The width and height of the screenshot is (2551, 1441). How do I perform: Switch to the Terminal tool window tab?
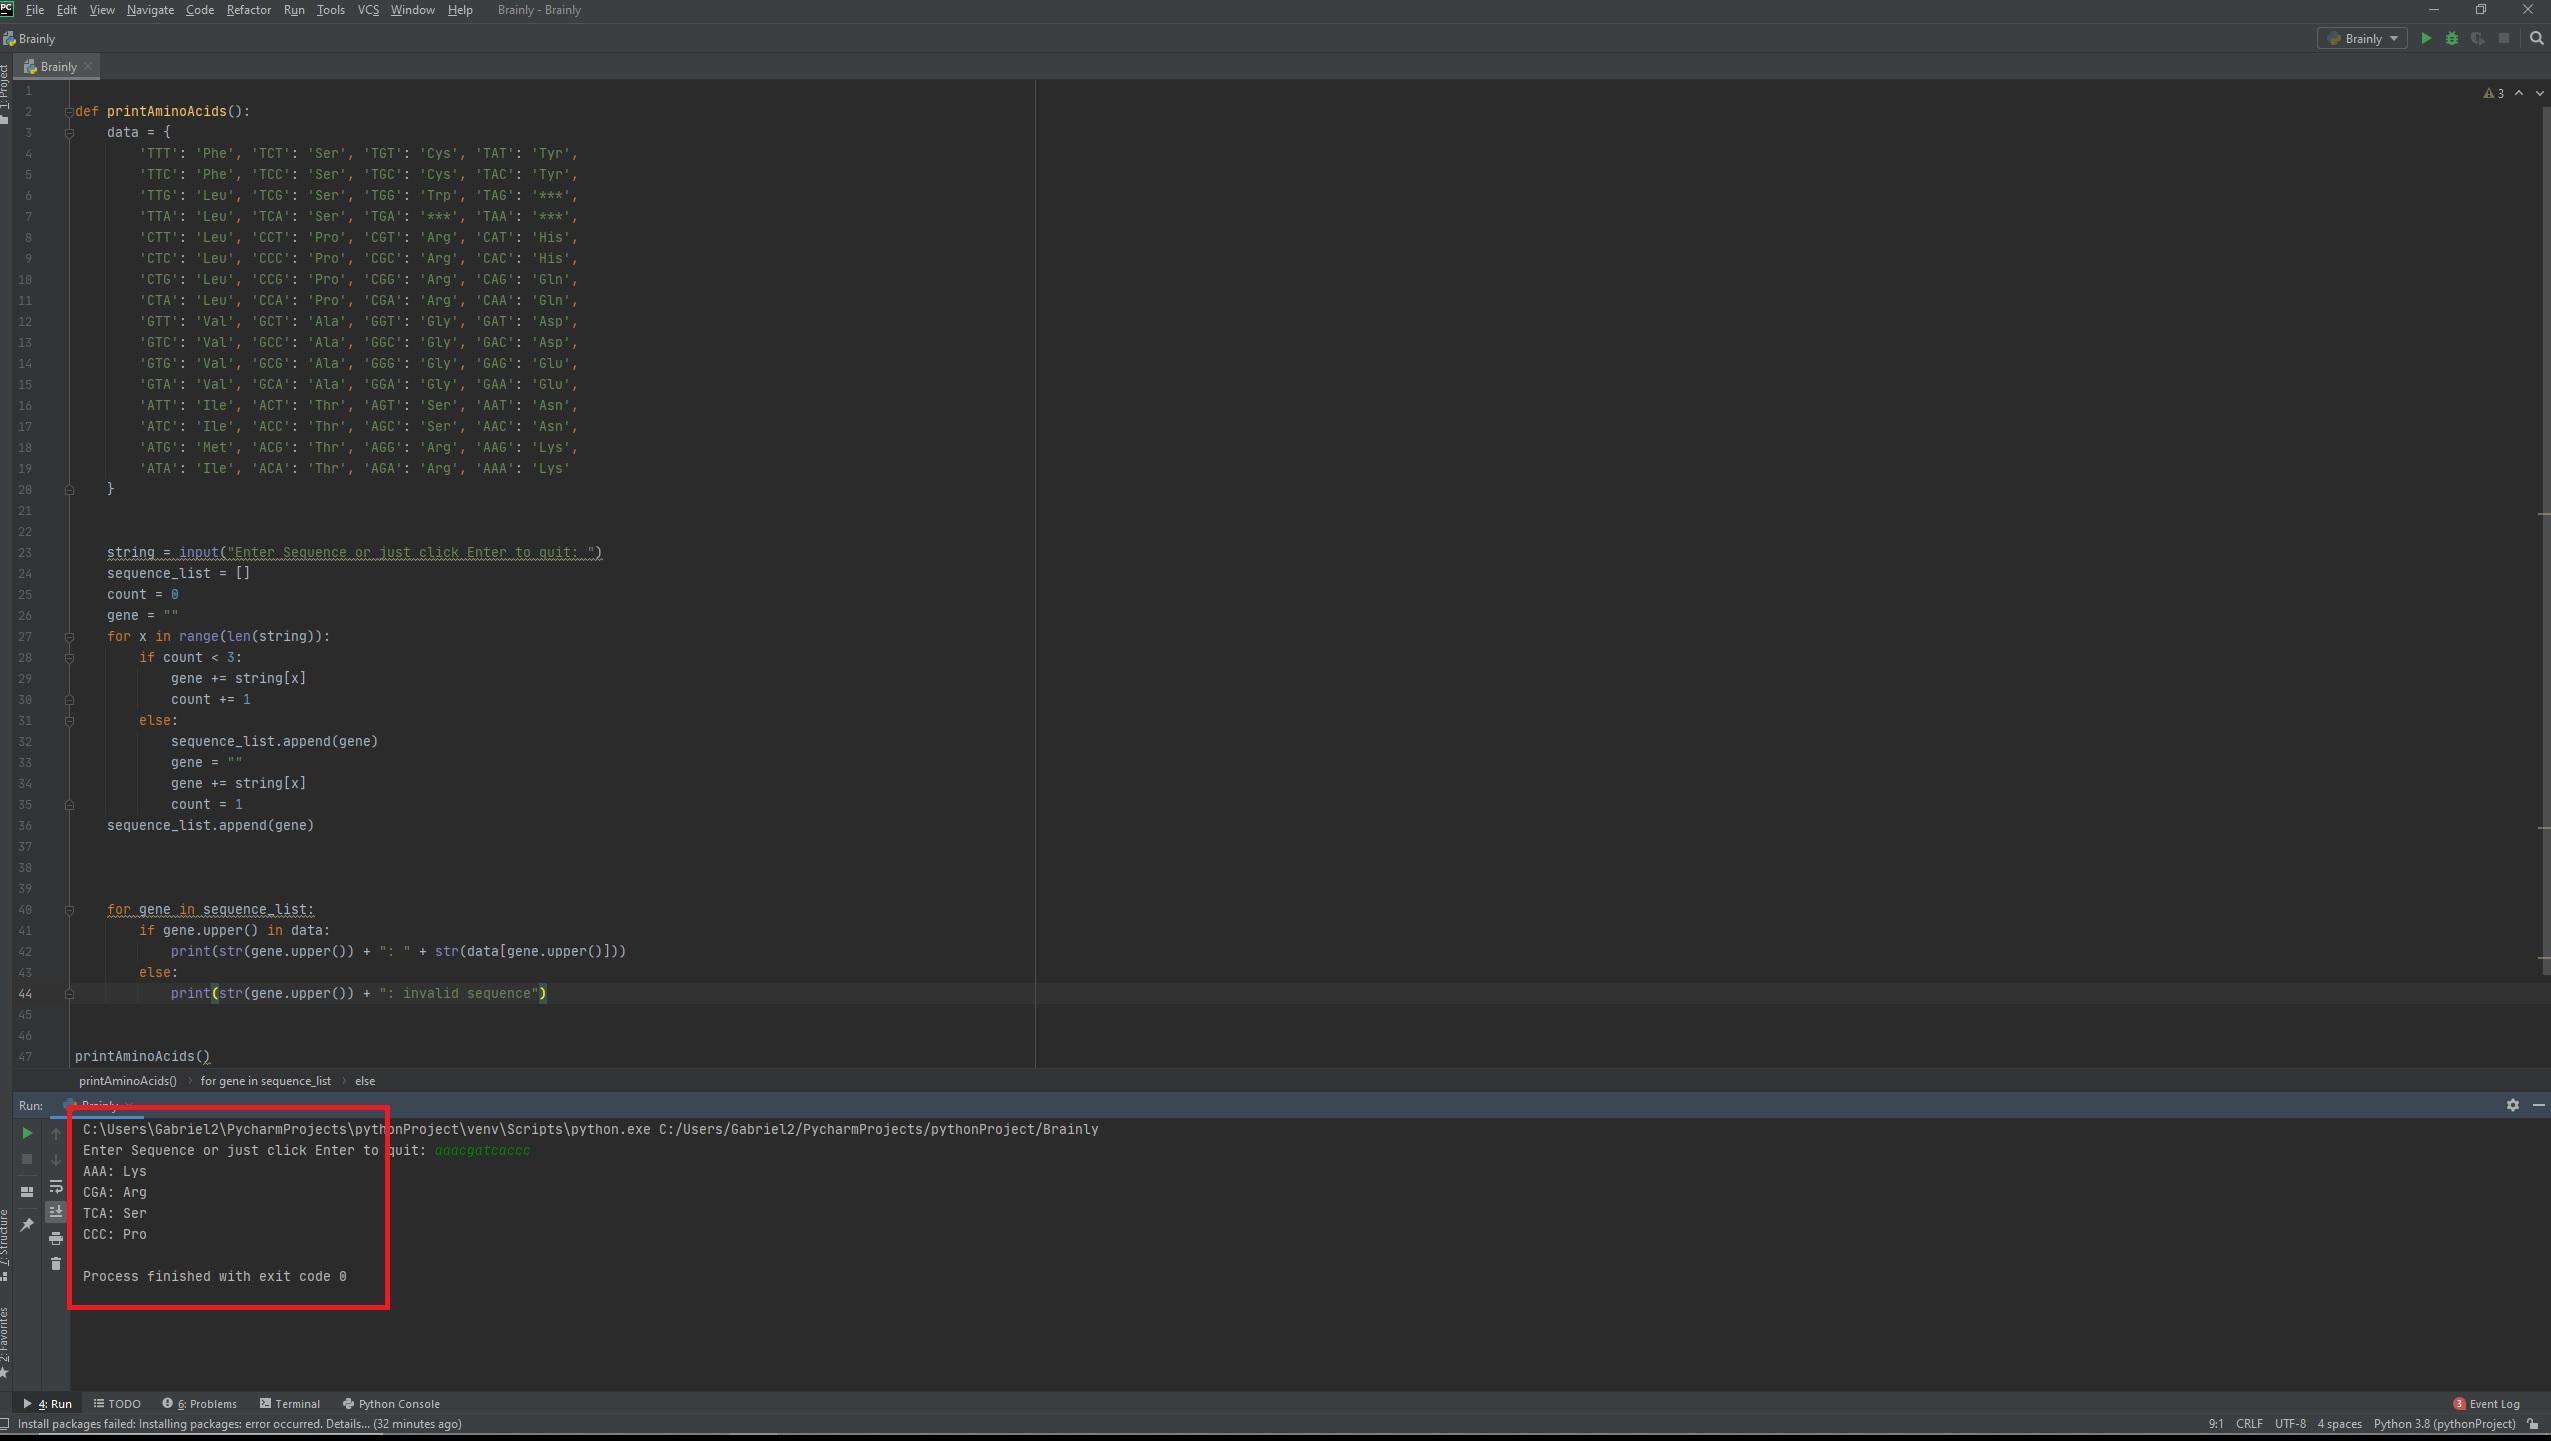click(x=289, y=1404)
